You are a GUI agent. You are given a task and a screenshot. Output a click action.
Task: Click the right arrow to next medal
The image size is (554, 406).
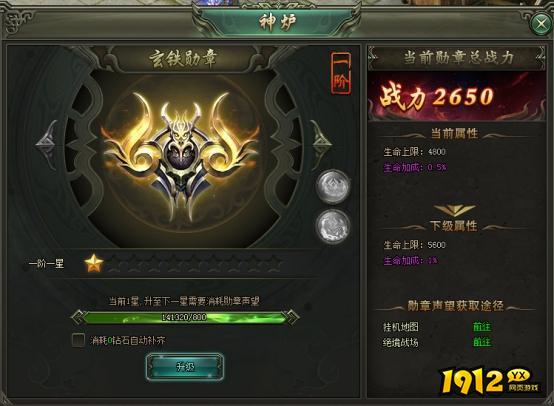coord(320,145)
